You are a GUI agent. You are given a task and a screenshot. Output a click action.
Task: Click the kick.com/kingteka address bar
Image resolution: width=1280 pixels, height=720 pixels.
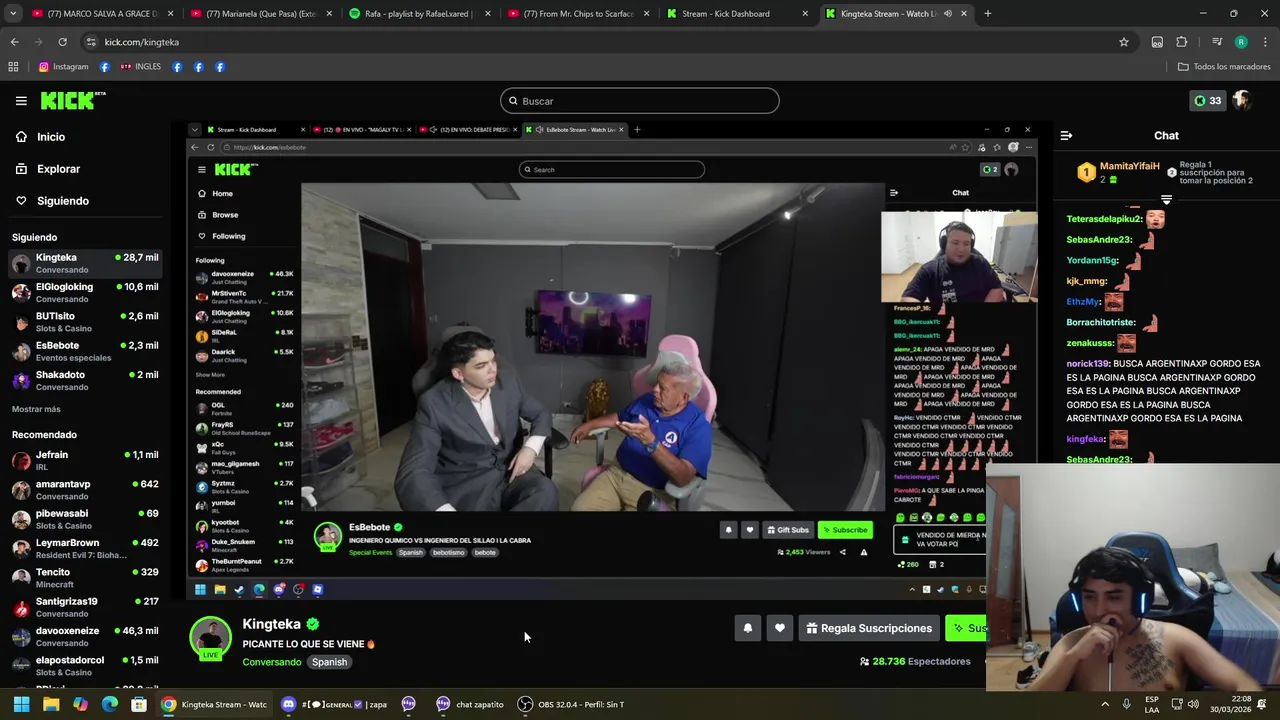[598, 42]
